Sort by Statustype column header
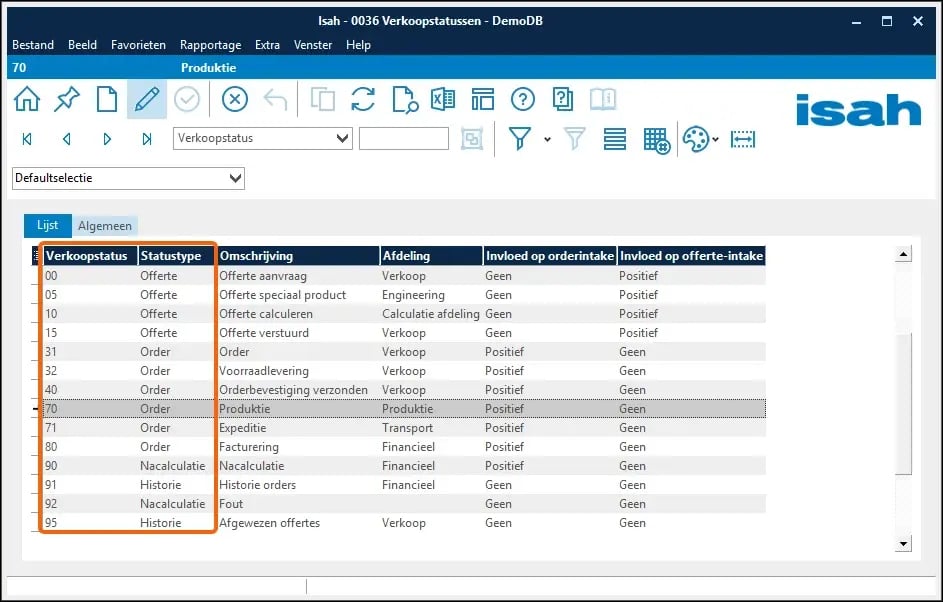This screenshot has width=943, height=602. pyautogui.click(x=176, y=256)
